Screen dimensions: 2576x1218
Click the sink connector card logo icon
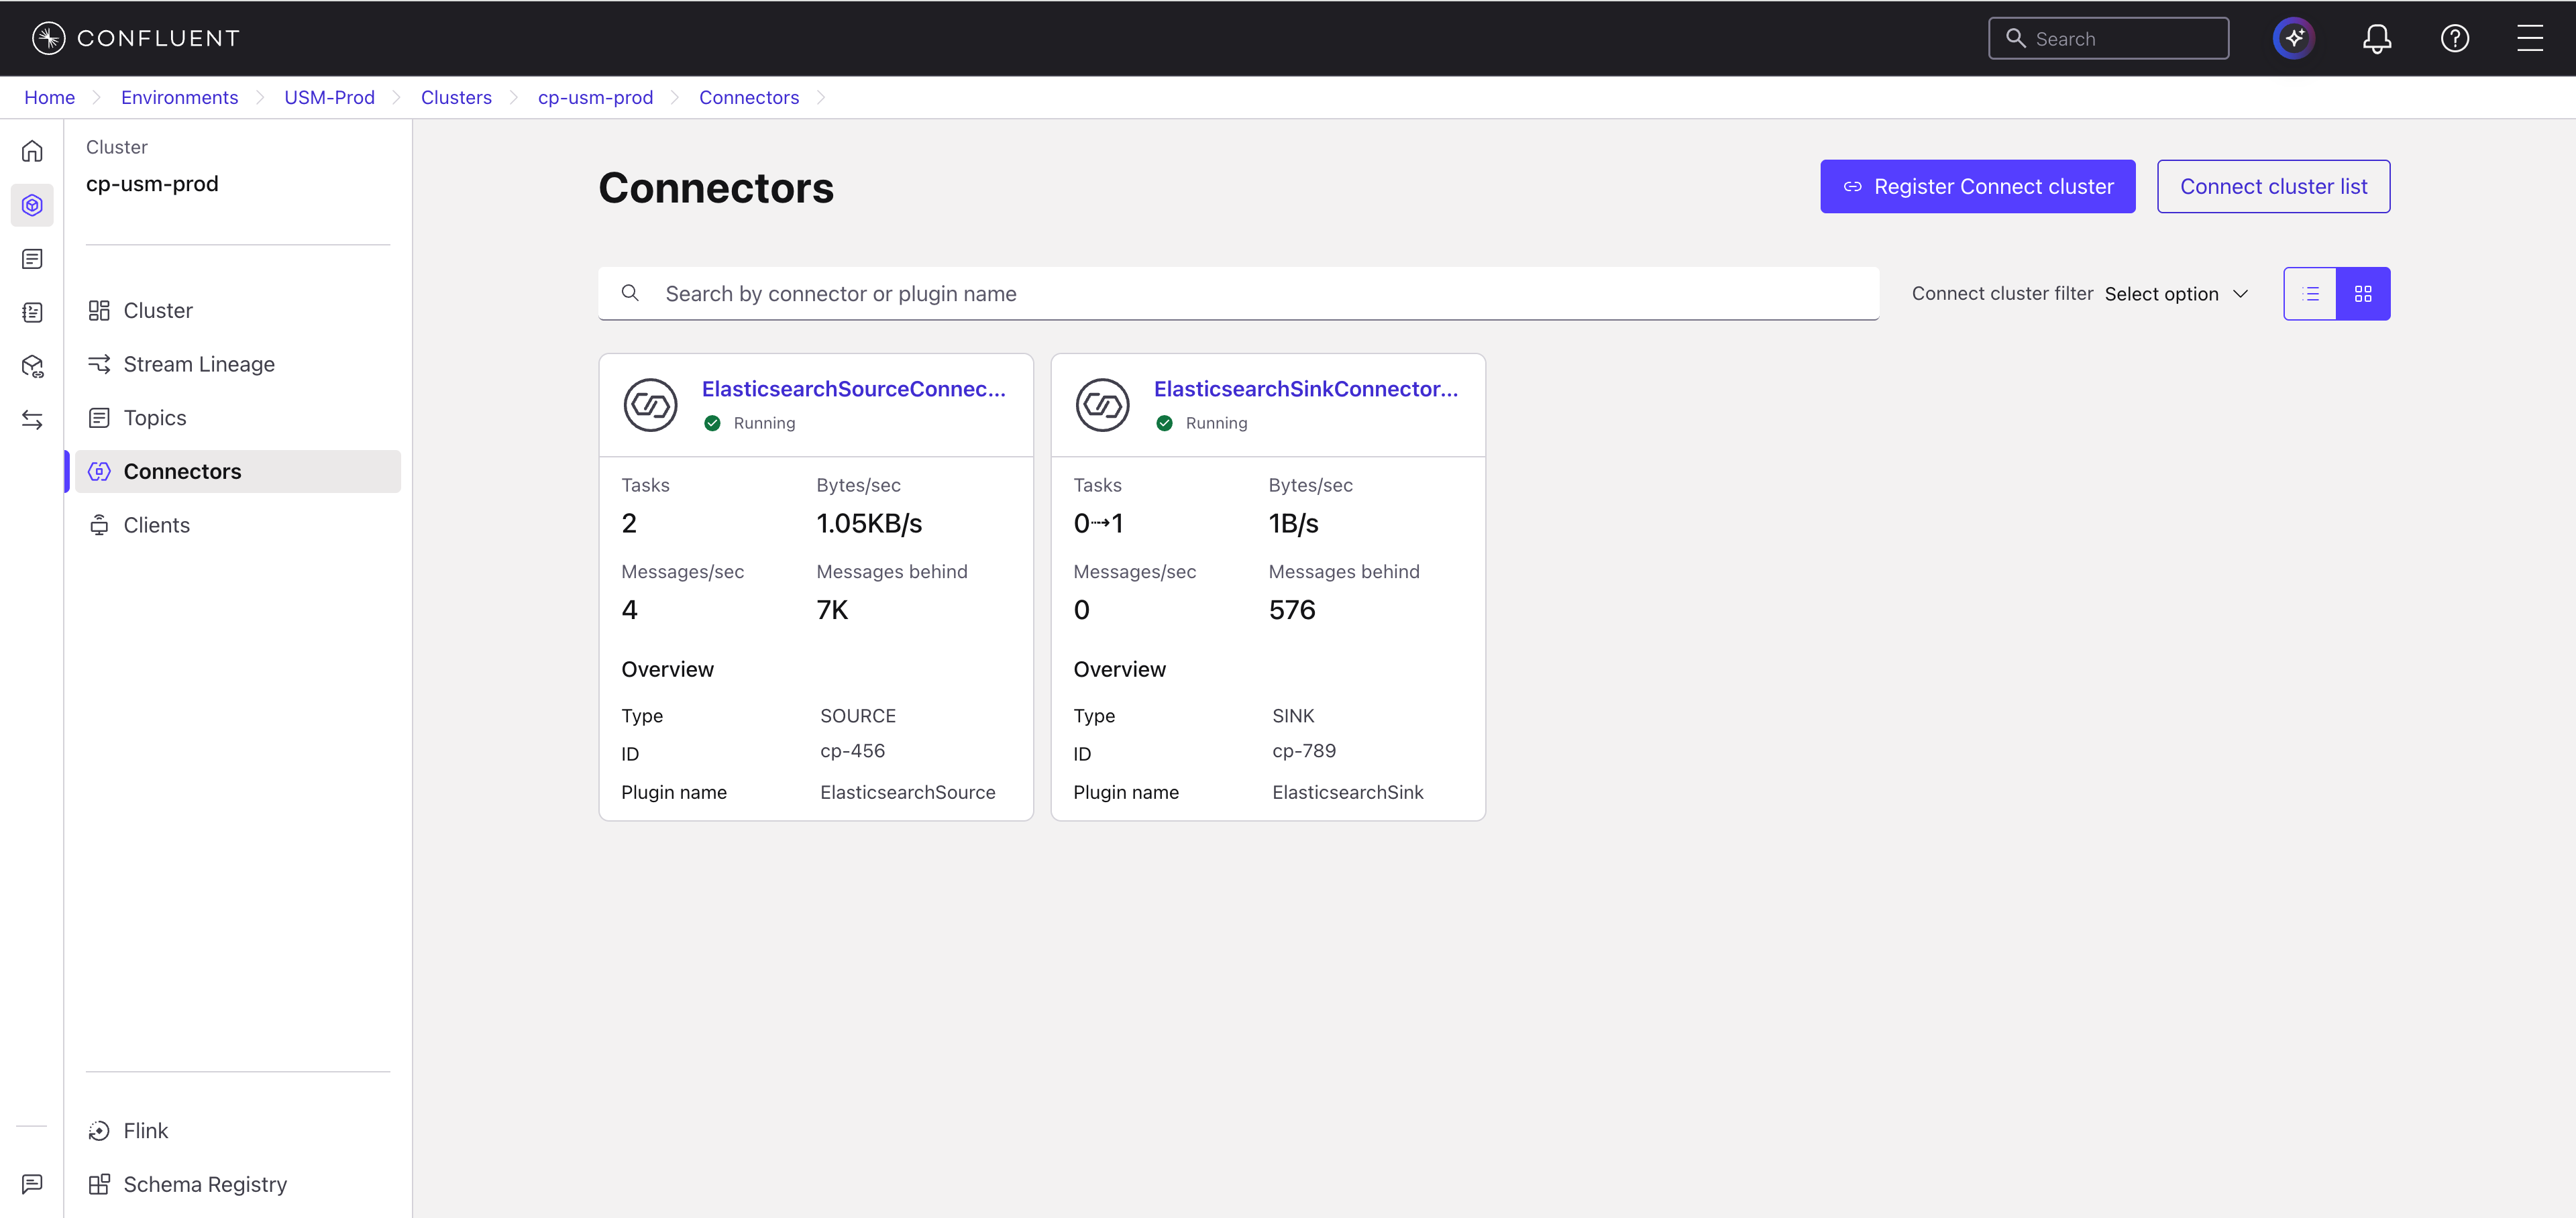(1102, 405)
